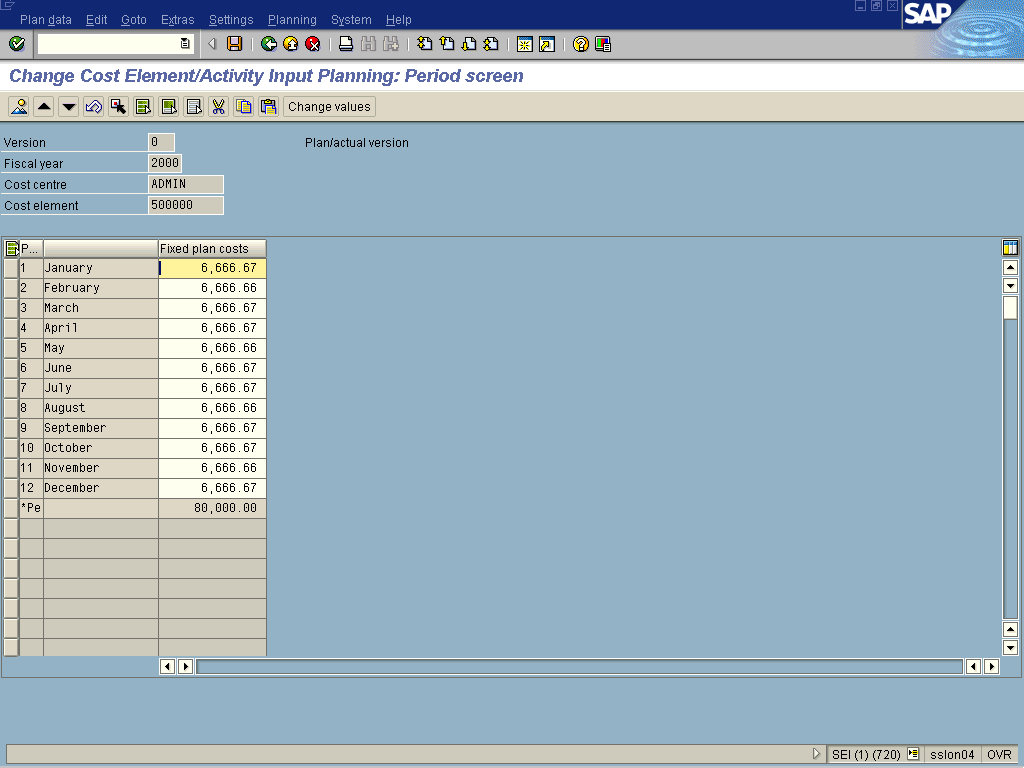Screen dimensions: 1024x768
Task: Expand status bar message area triangle
Action: point(817,755)
